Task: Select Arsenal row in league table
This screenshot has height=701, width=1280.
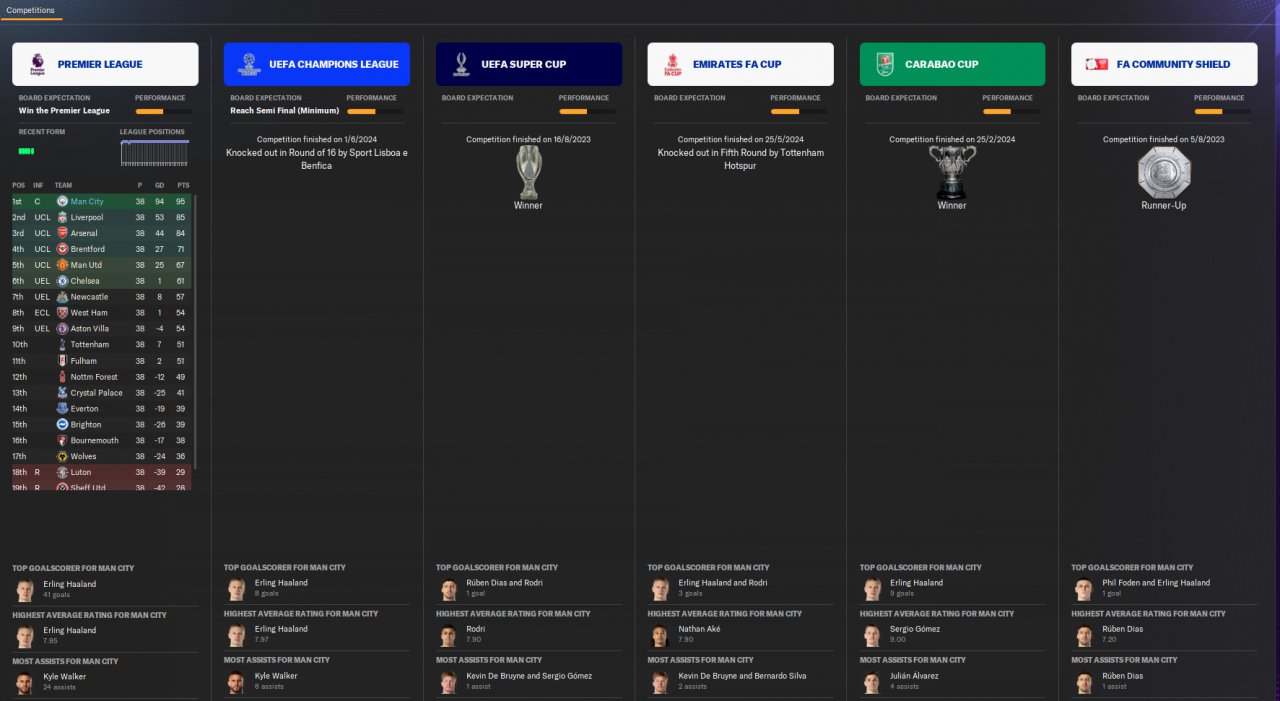Action: coord(101,233)
